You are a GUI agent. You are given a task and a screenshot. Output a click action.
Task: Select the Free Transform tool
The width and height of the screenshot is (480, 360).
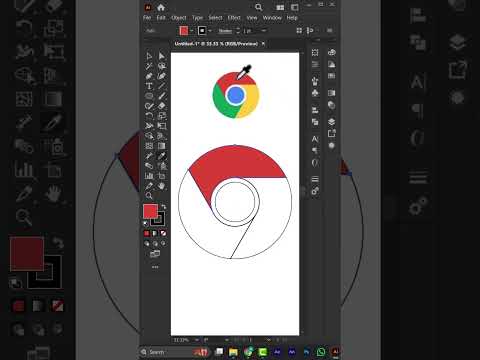[x=162, y=126]
